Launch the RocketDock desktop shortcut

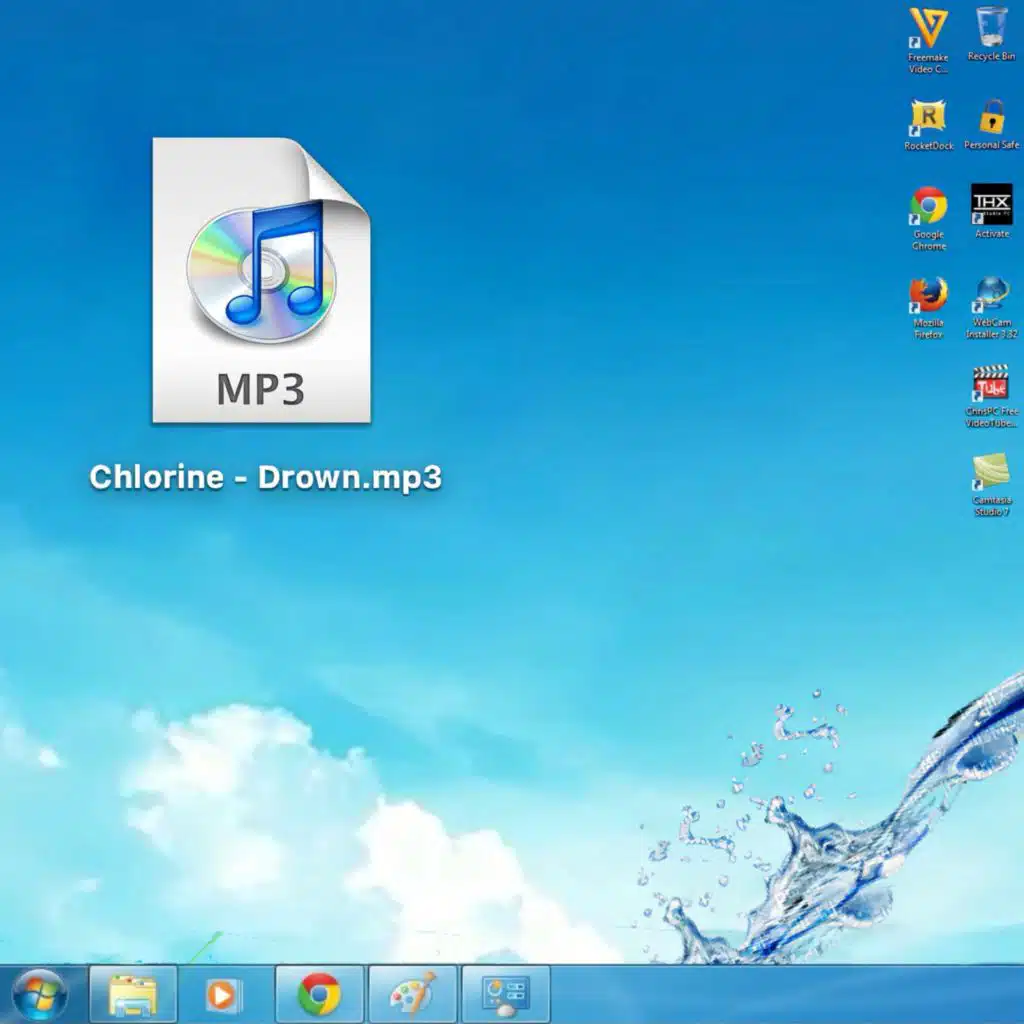(928, 118)
